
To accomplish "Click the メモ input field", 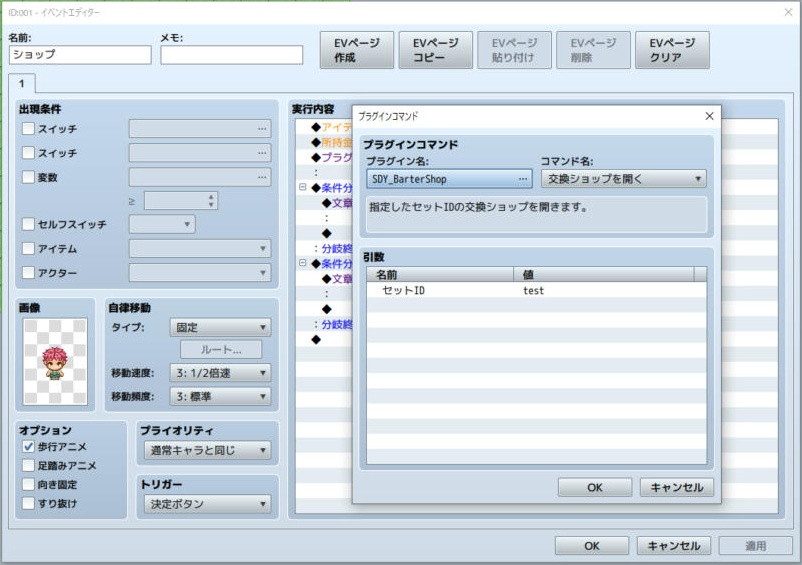I will coord(231,55).
